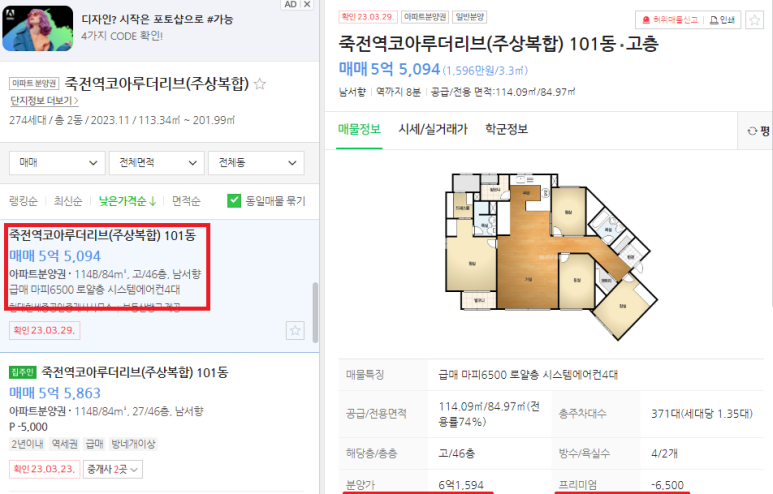
Task: Switch to the 시세/실거래가 tab
Action: coord(433,129)
